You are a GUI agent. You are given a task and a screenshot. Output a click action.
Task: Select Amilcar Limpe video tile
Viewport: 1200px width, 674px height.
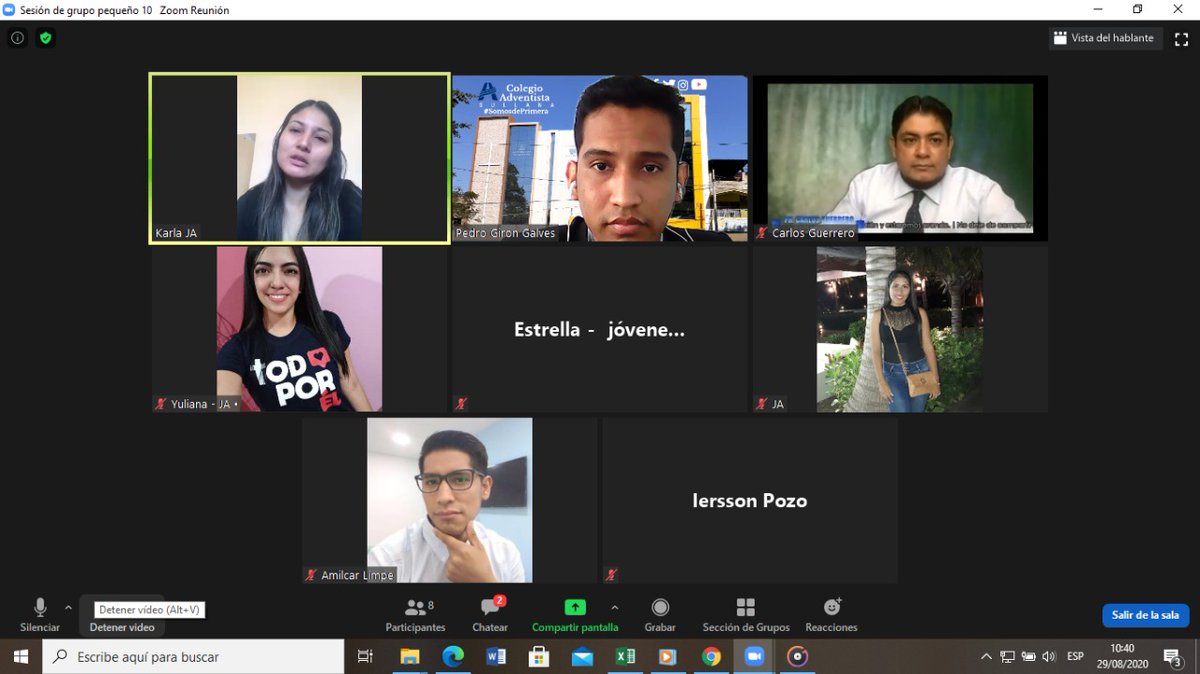point(449,500)
